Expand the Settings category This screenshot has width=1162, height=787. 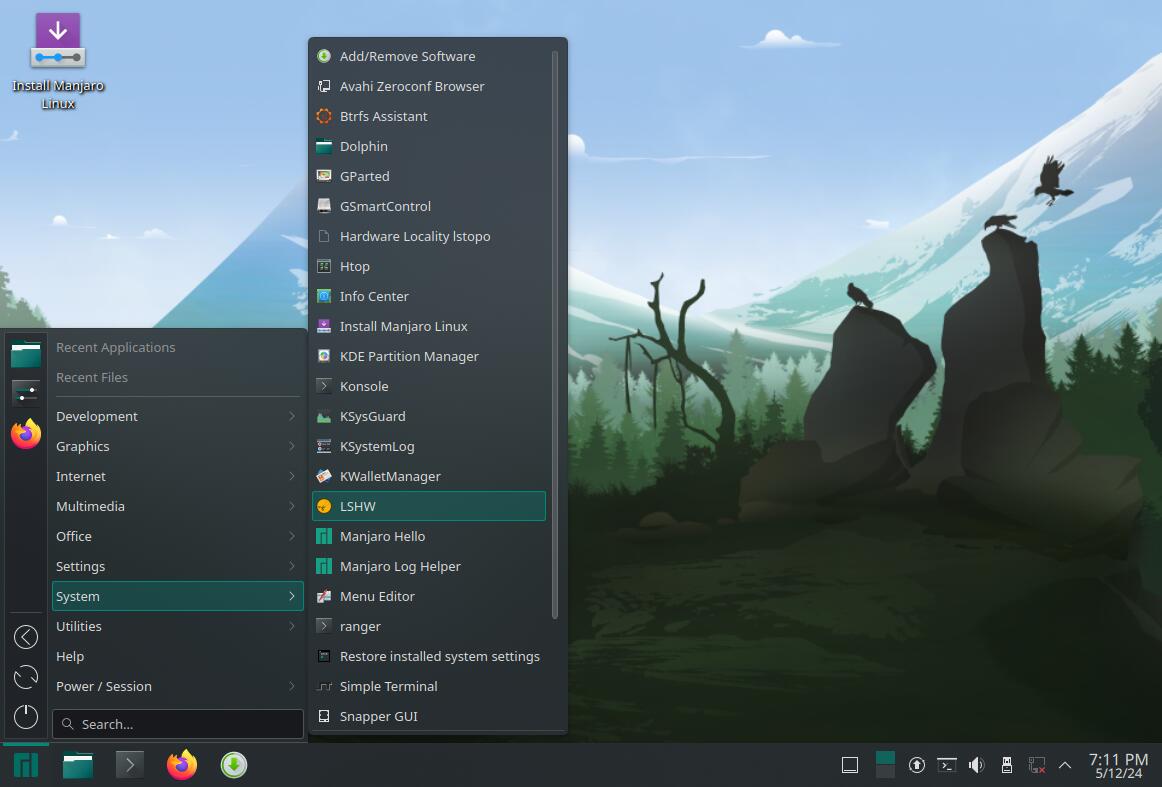(178, 566)
